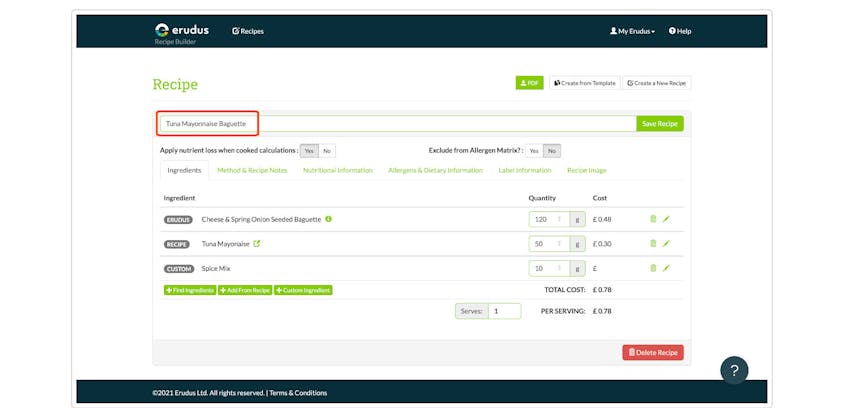Set Exclude from Allergen Matrix to Yes
The width and height of the screenshot is (850, 408).
click(534, 151)
